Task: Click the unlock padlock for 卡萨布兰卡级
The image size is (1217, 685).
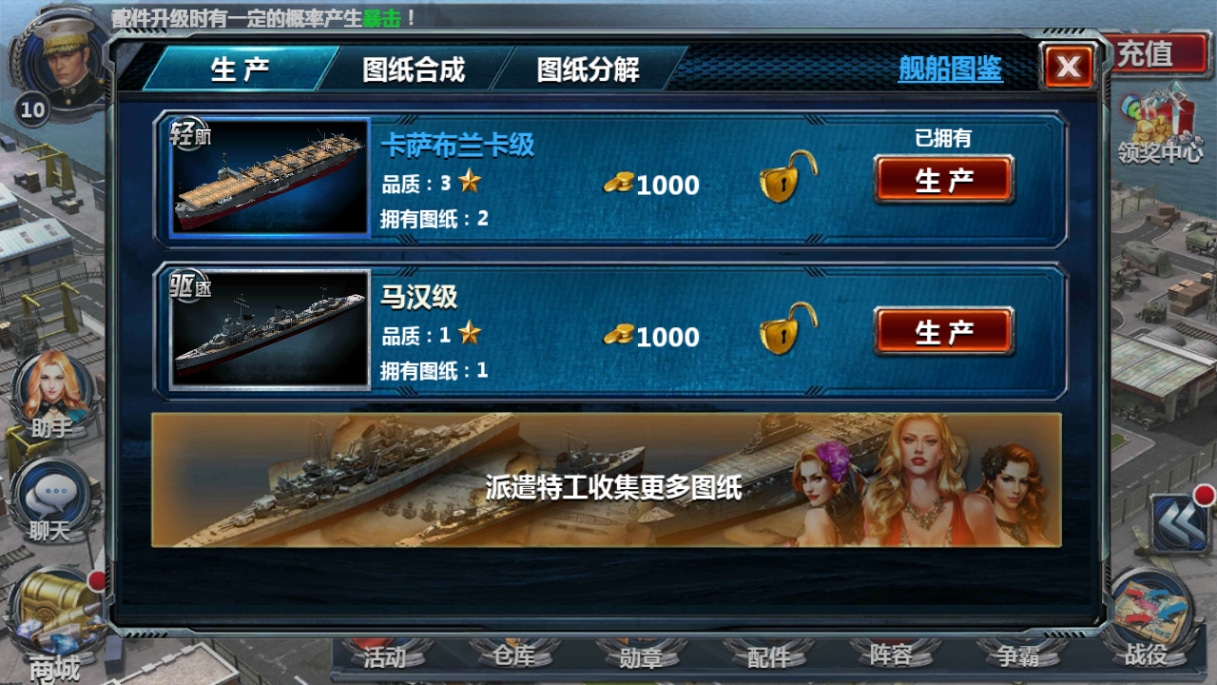Action: tap(787, 178)
